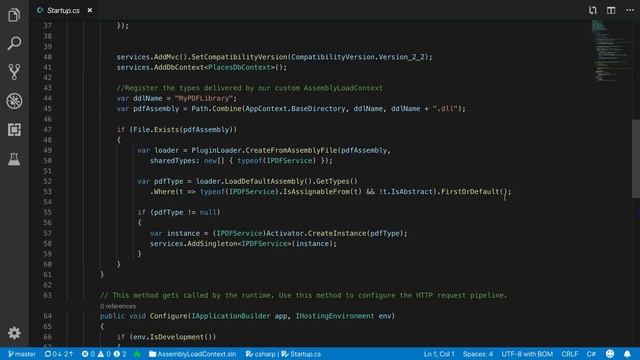The height and width of the screenshot is (360, 640).
Task: Click the Configure method name on line 64
Action: (168, 316)
